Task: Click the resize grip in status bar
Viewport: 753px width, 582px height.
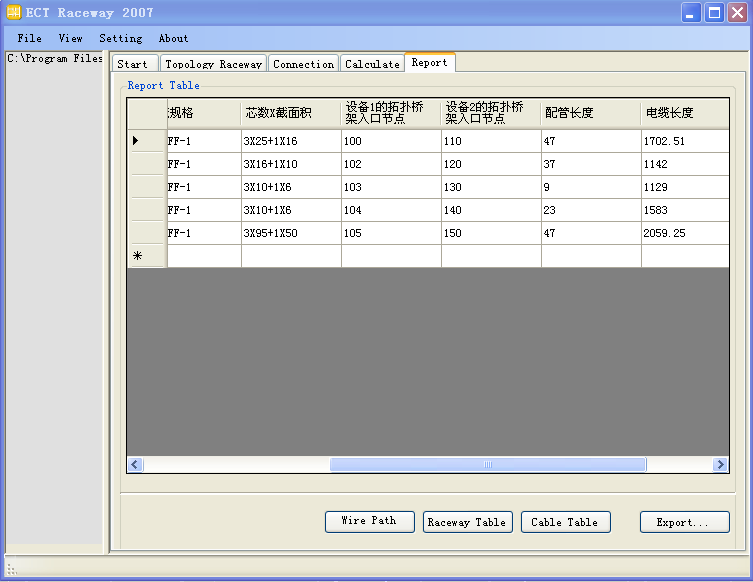Action: pos(12,570)
